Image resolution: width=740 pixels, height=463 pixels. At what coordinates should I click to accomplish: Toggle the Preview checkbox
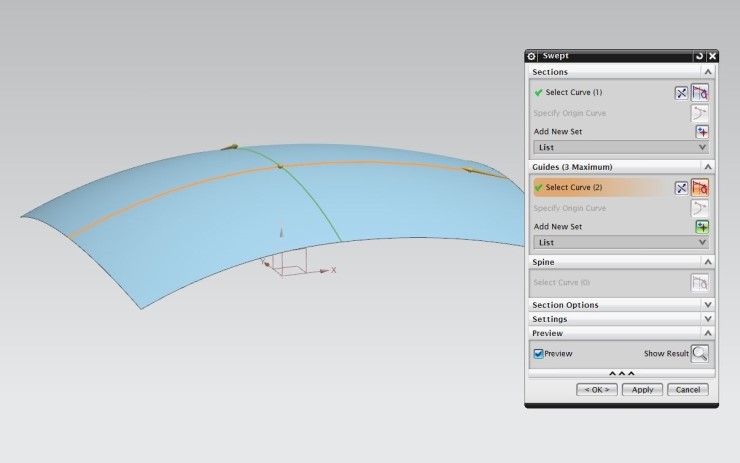(x=538, y=354)
